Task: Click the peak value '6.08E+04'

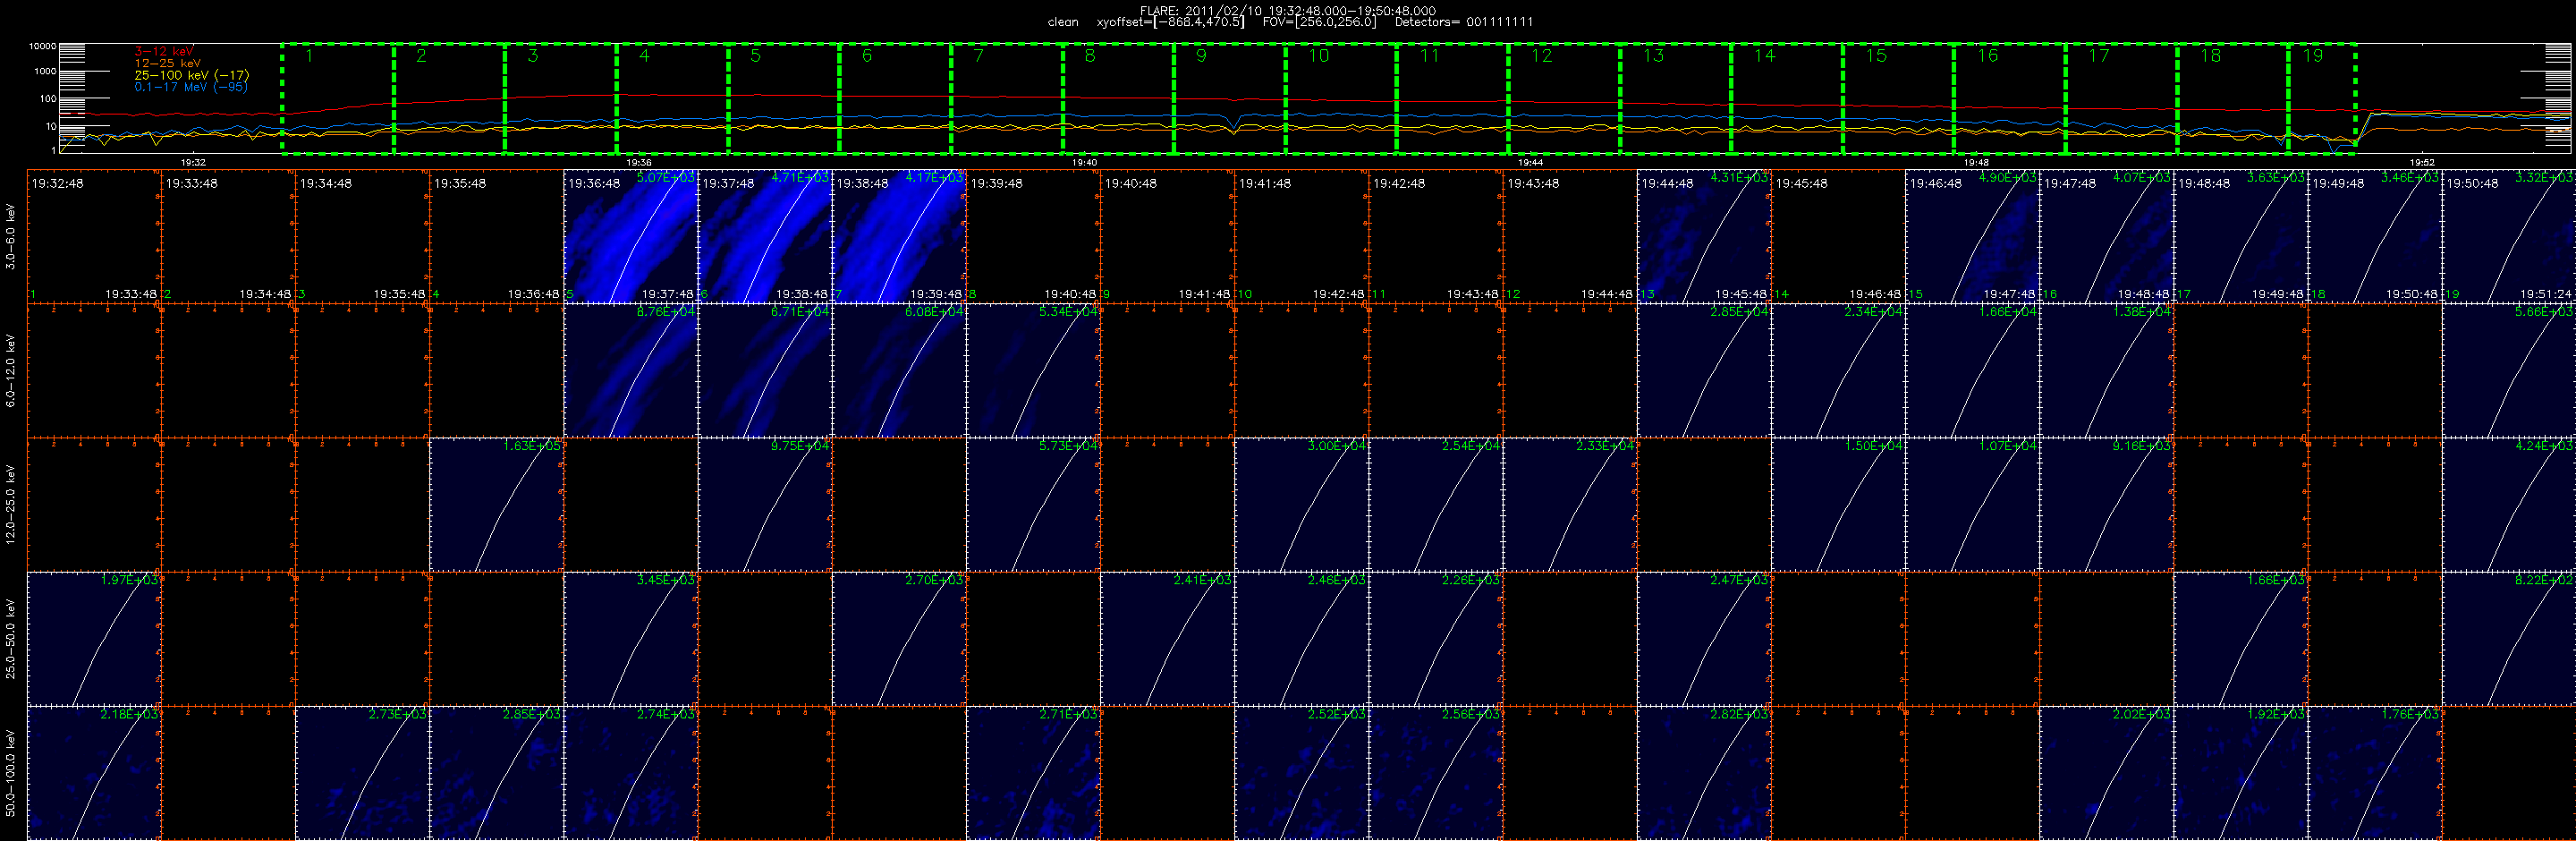Action: [x=934, y=311]
